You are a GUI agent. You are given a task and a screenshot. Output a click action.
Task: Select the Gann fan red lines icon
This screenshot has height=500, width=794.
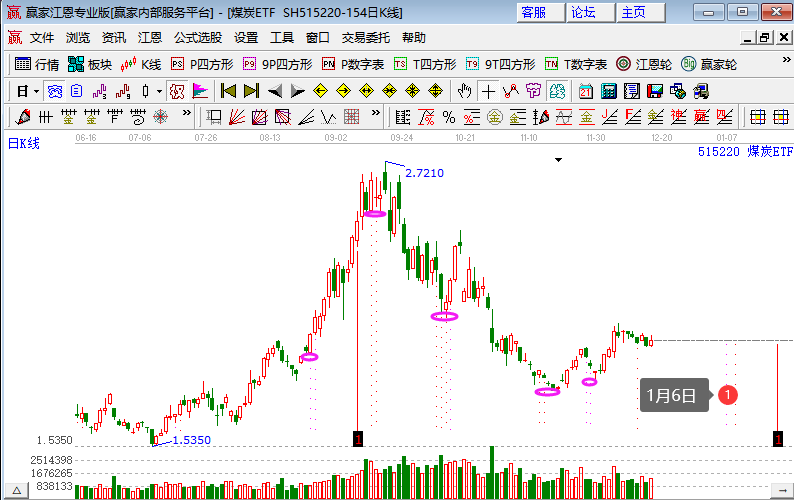[x=237, y=118]
